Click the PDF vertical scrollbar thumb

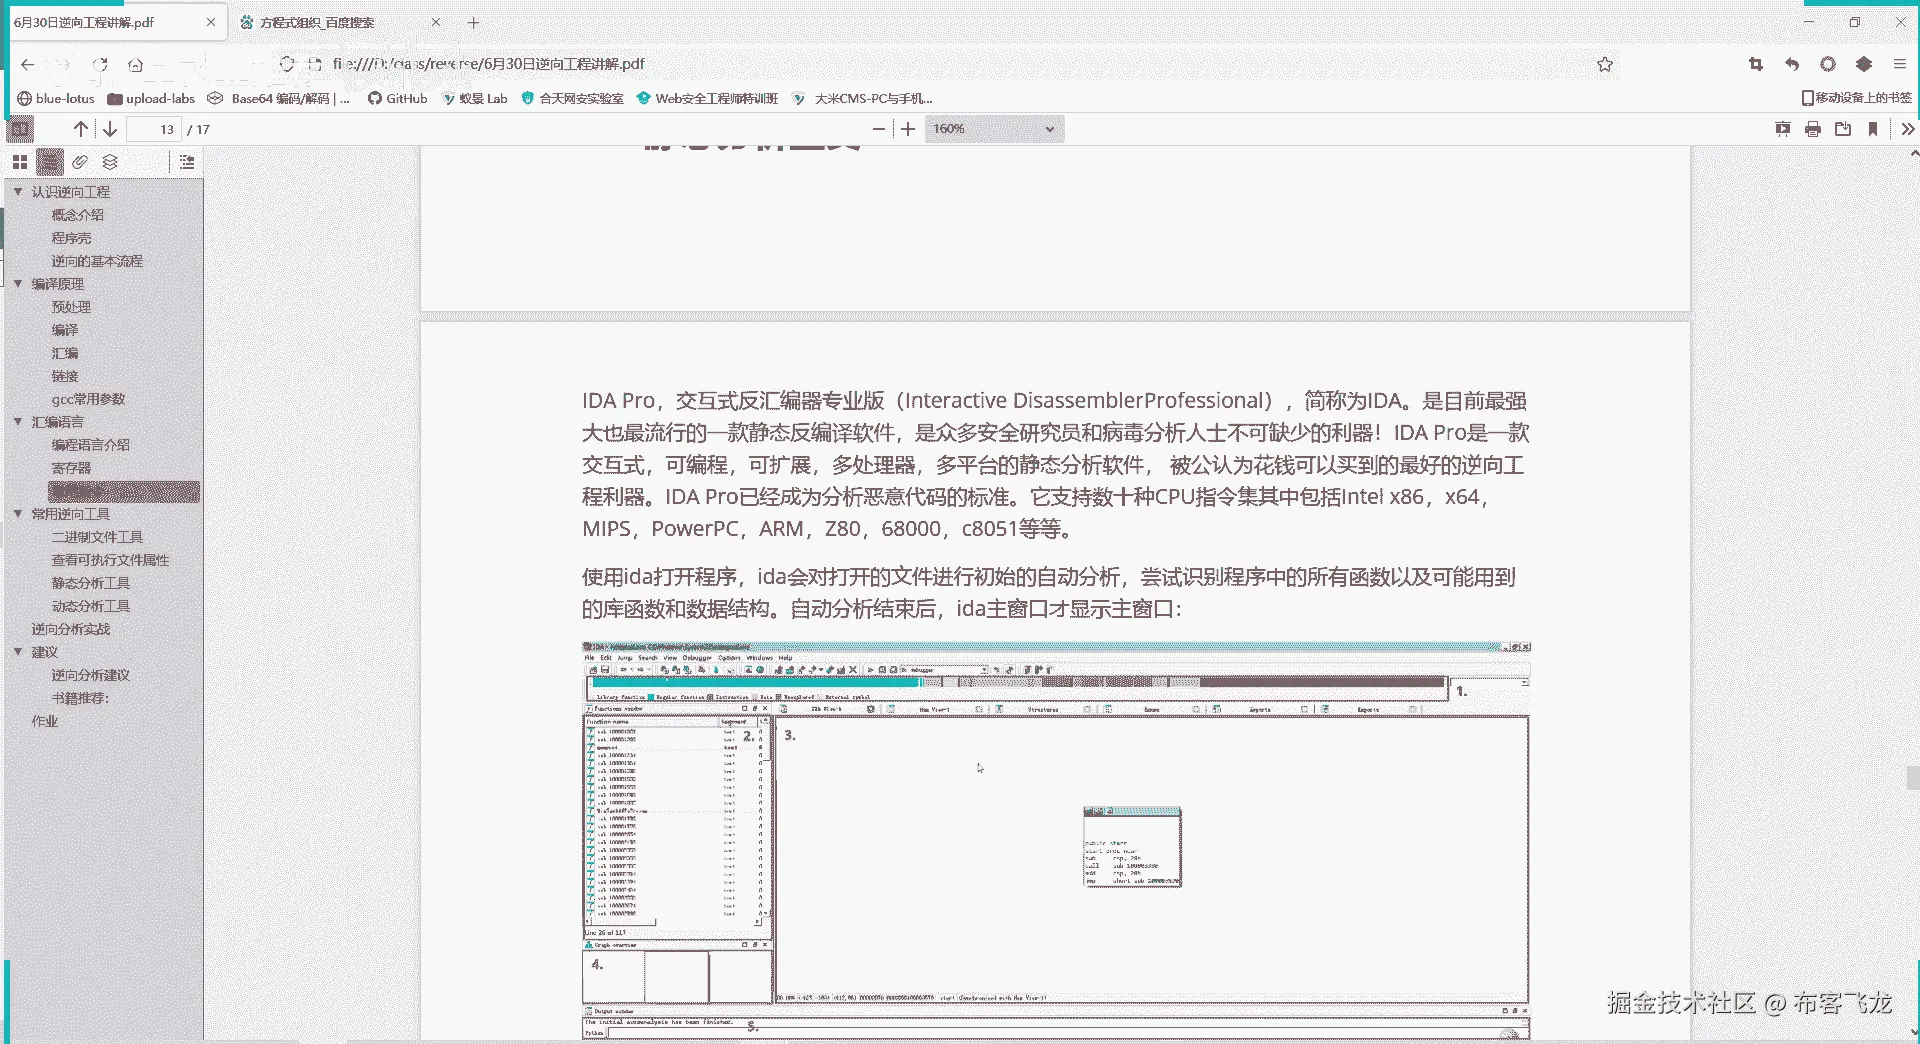(1913, 778)
